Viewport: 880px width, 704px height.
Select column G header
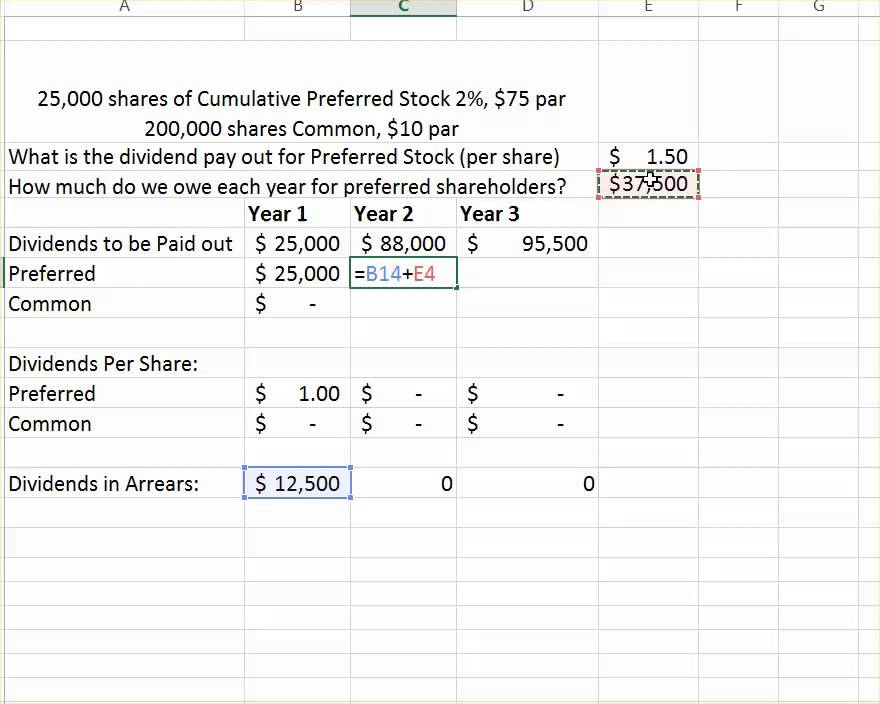[819, 7]
